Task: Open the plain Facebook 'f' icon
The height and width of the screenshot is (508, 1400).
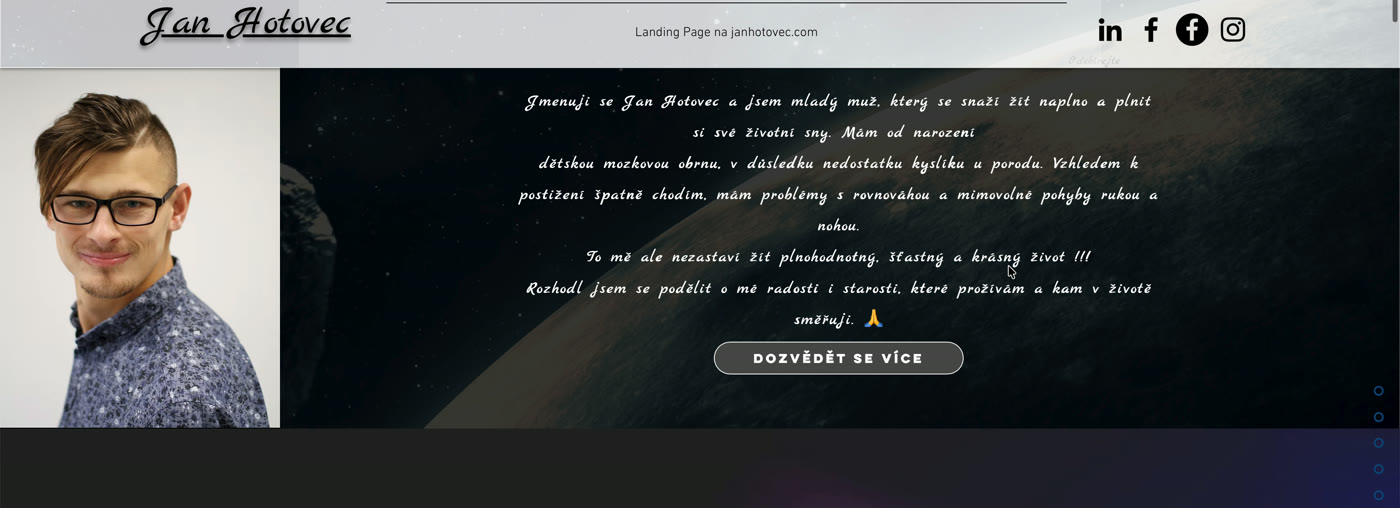Action: 1151,30
